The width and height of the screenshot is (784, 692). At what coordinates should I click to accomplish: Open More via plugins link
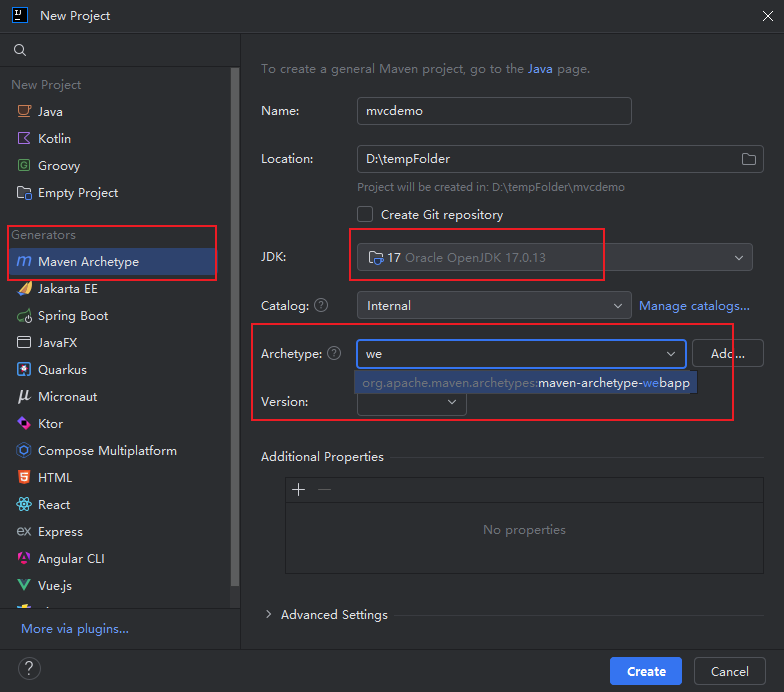[75, 628]
